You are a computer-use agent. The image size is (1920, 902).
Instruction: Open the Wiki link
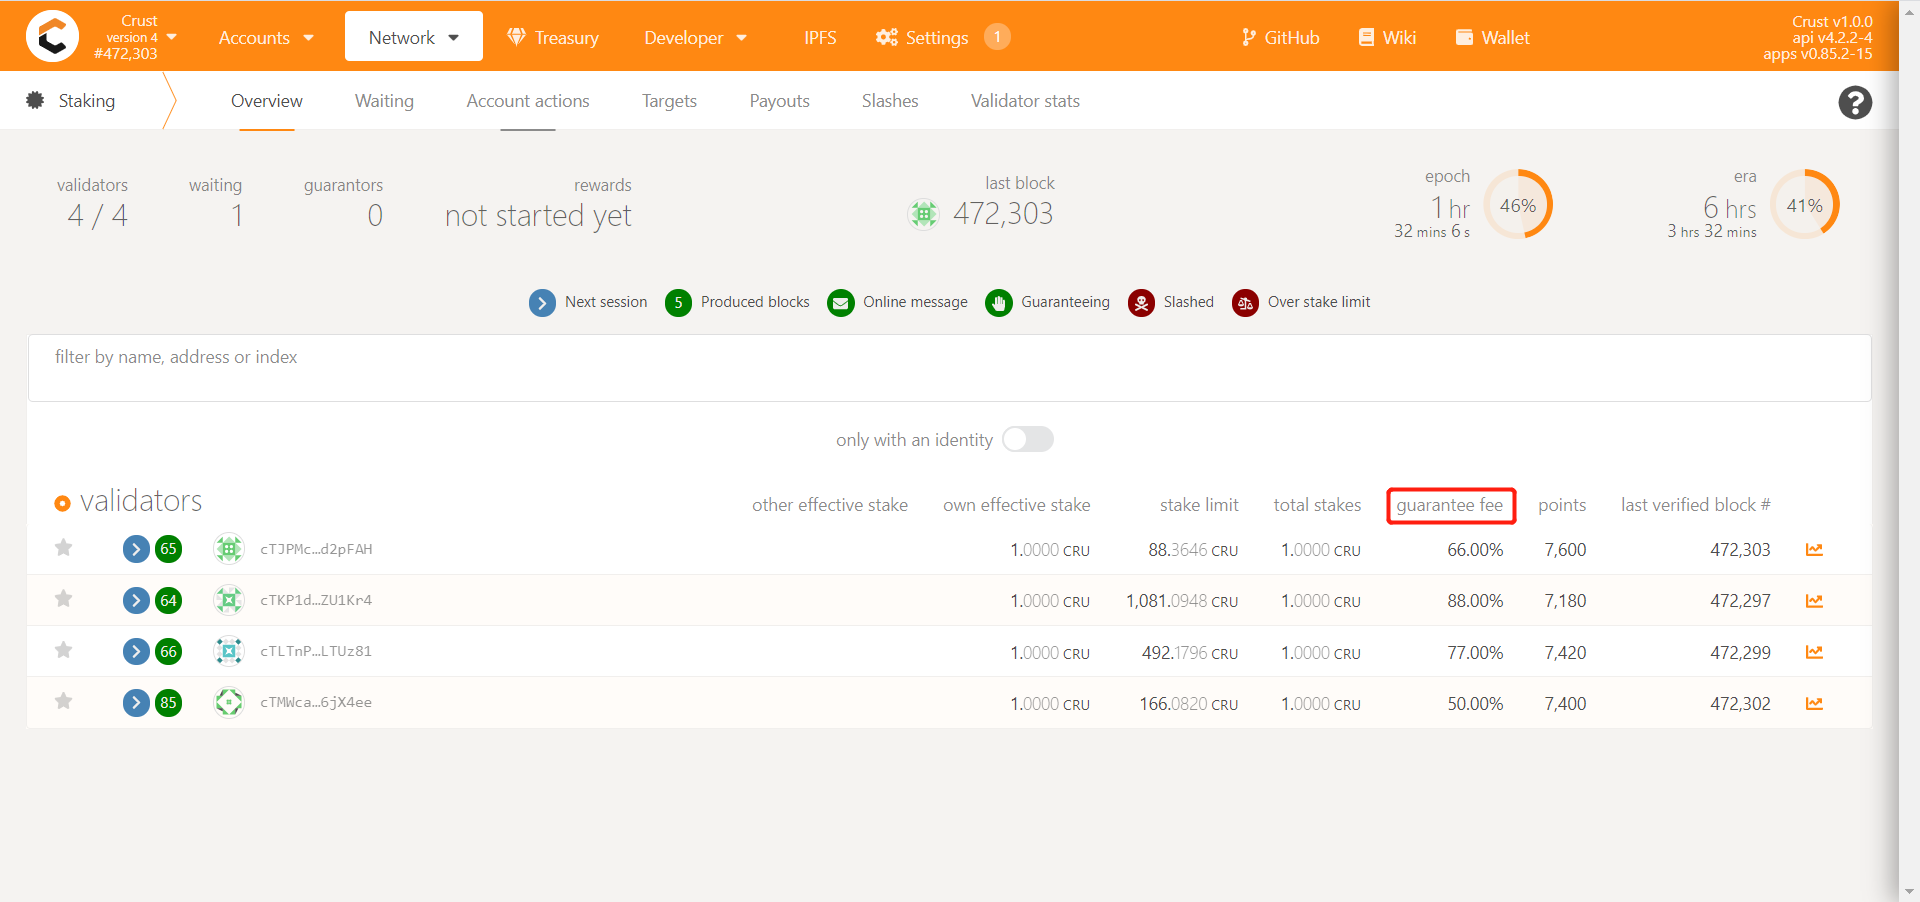click(1387, 37)
